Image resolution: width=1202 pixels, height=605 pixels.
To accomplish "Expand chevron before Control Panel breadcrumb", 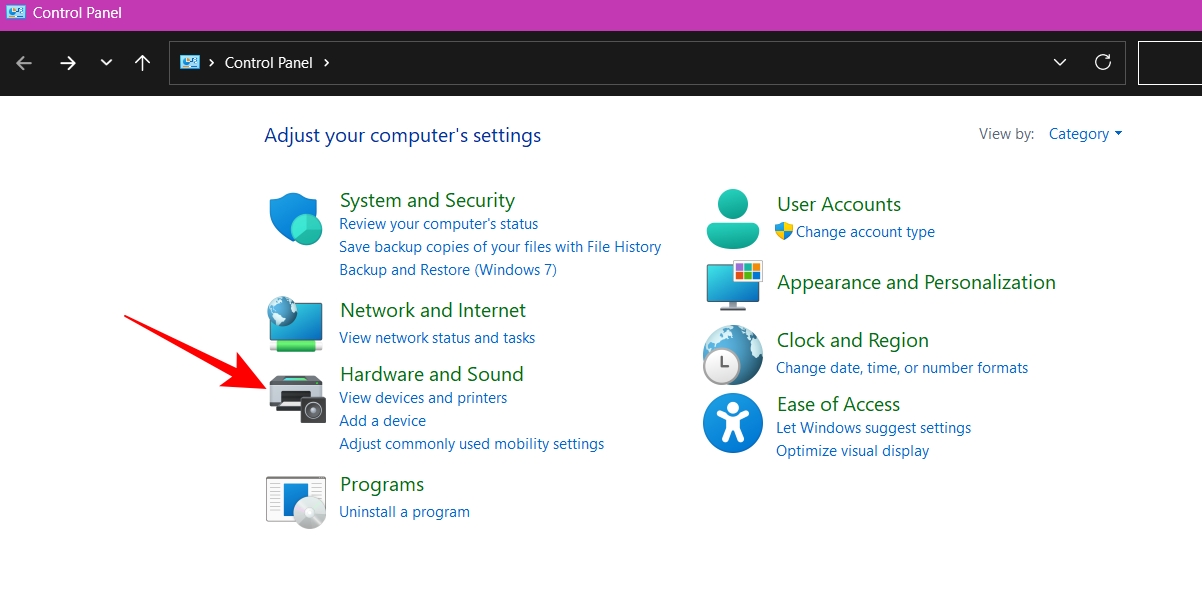I will (212, 62).
